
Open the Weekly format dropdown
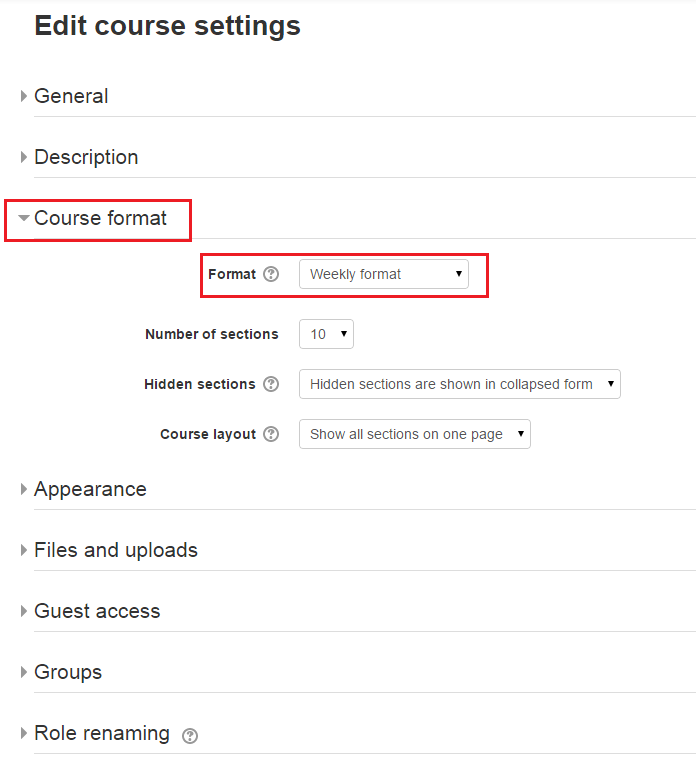coord(383,274)
